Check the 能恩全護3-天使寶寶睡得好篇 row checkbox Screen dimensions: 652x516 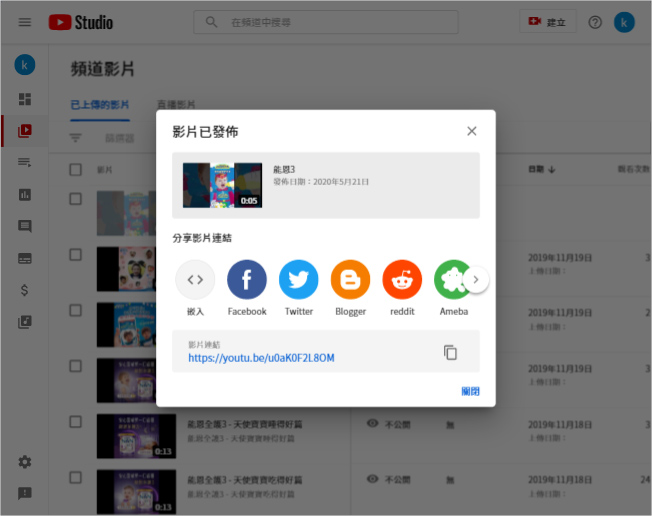click(x=75, y=422)
